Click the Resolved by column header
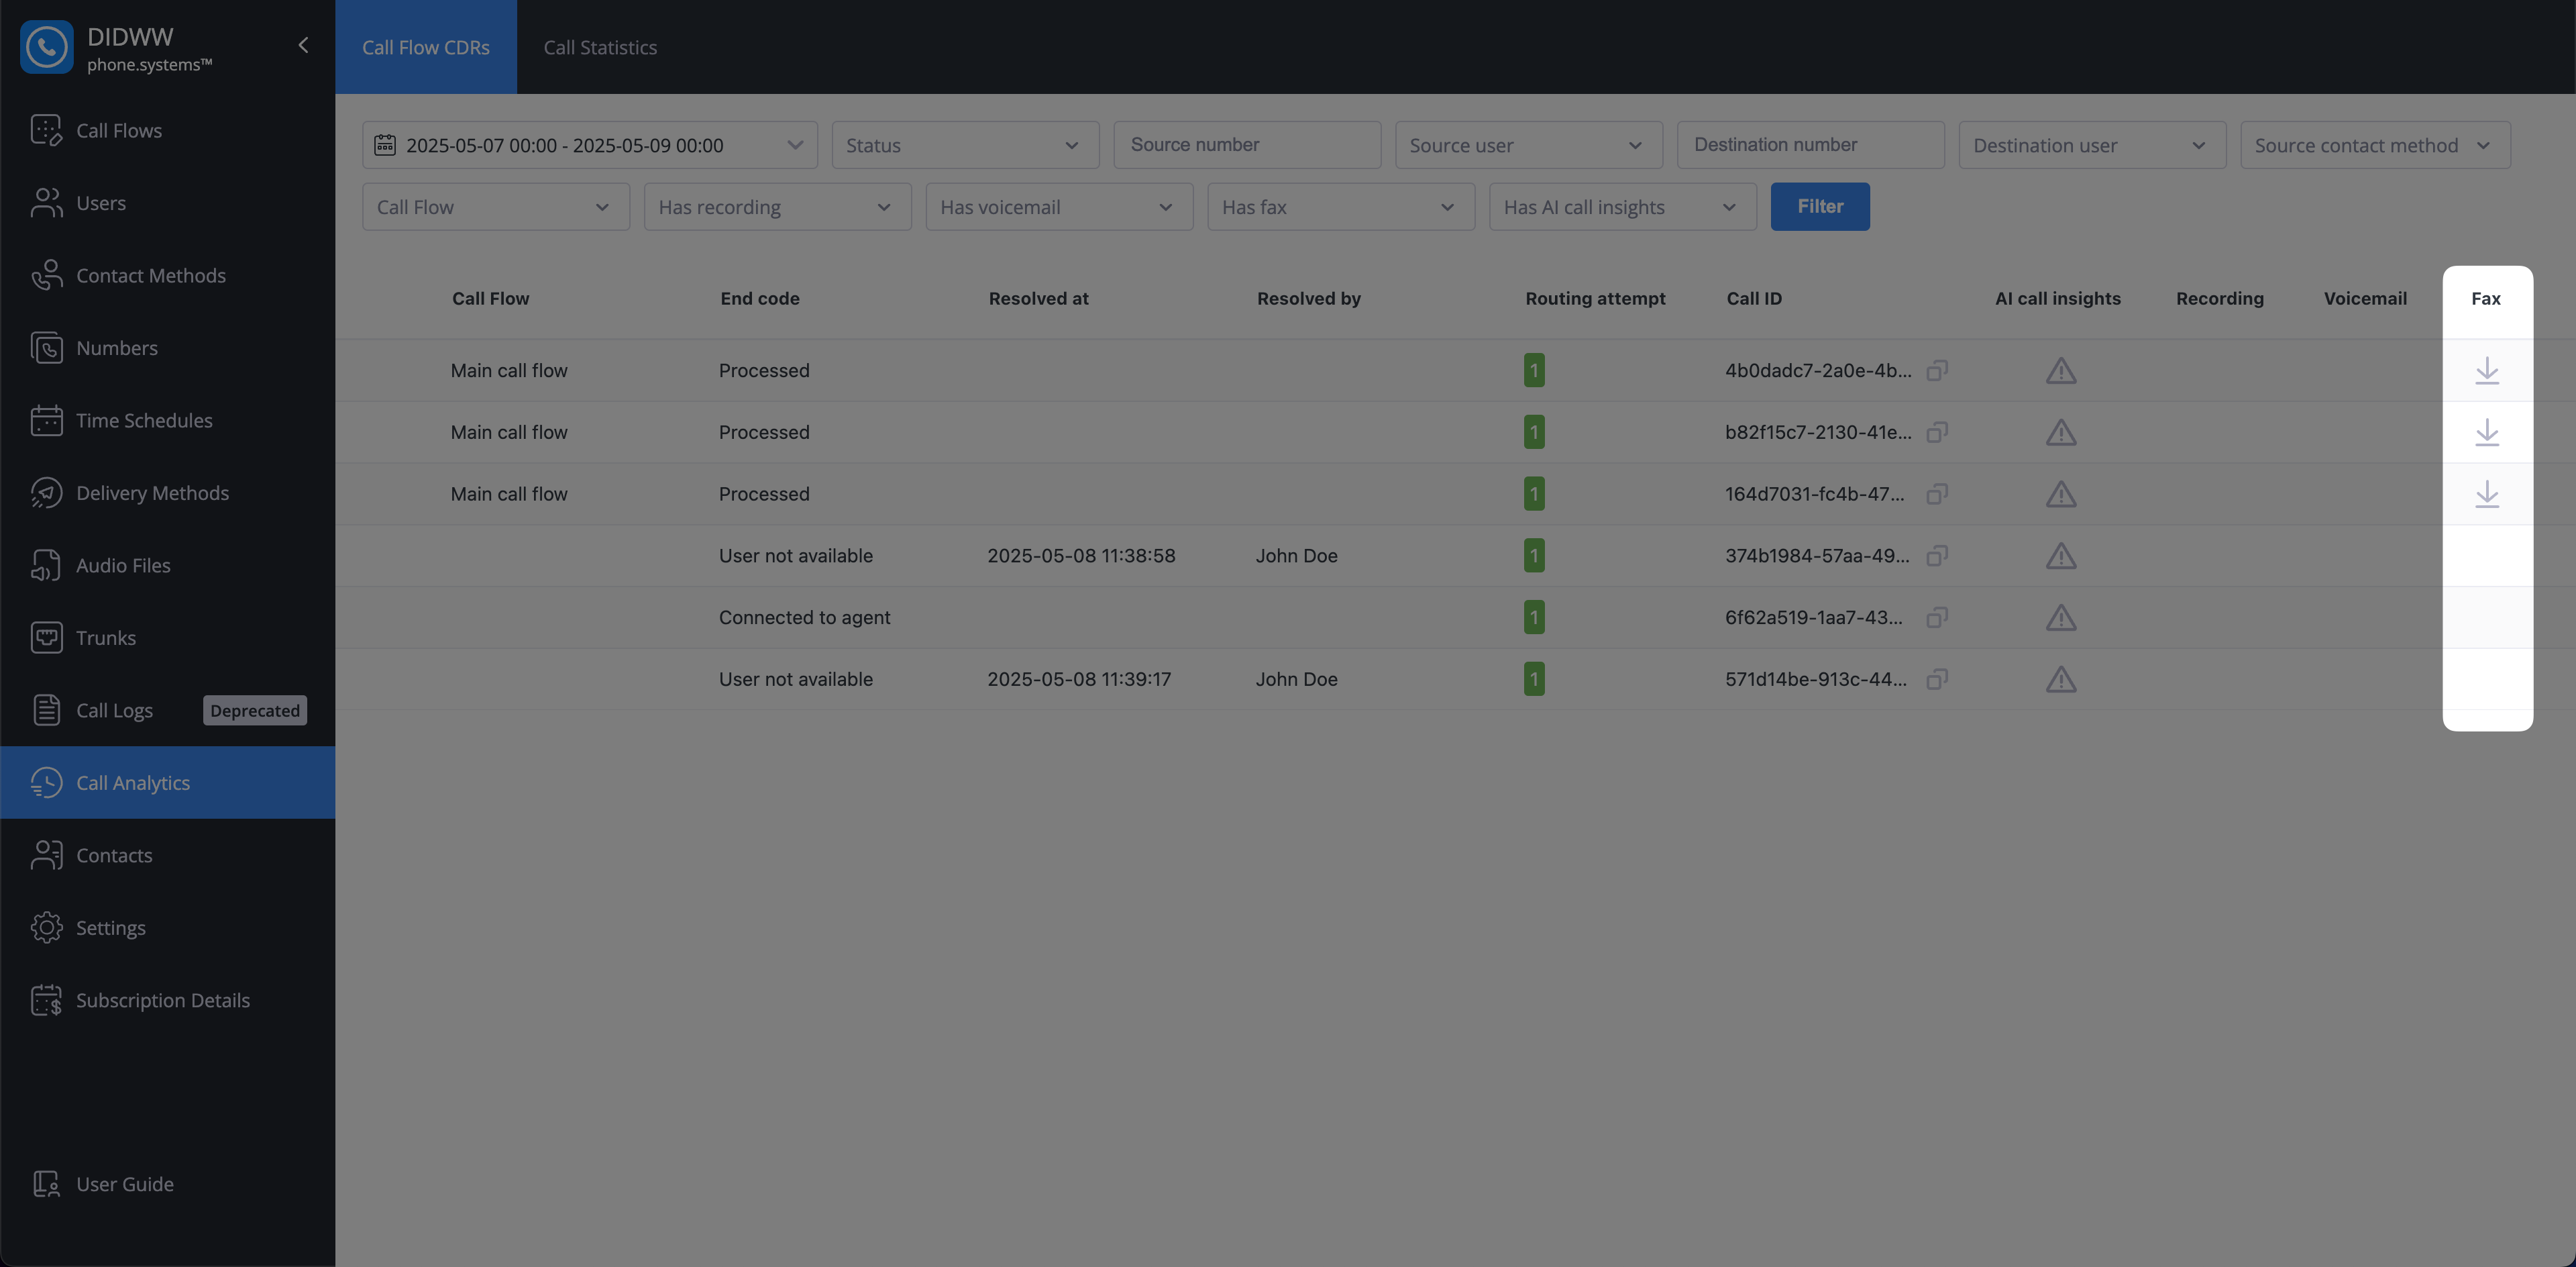 point(1308,299)
